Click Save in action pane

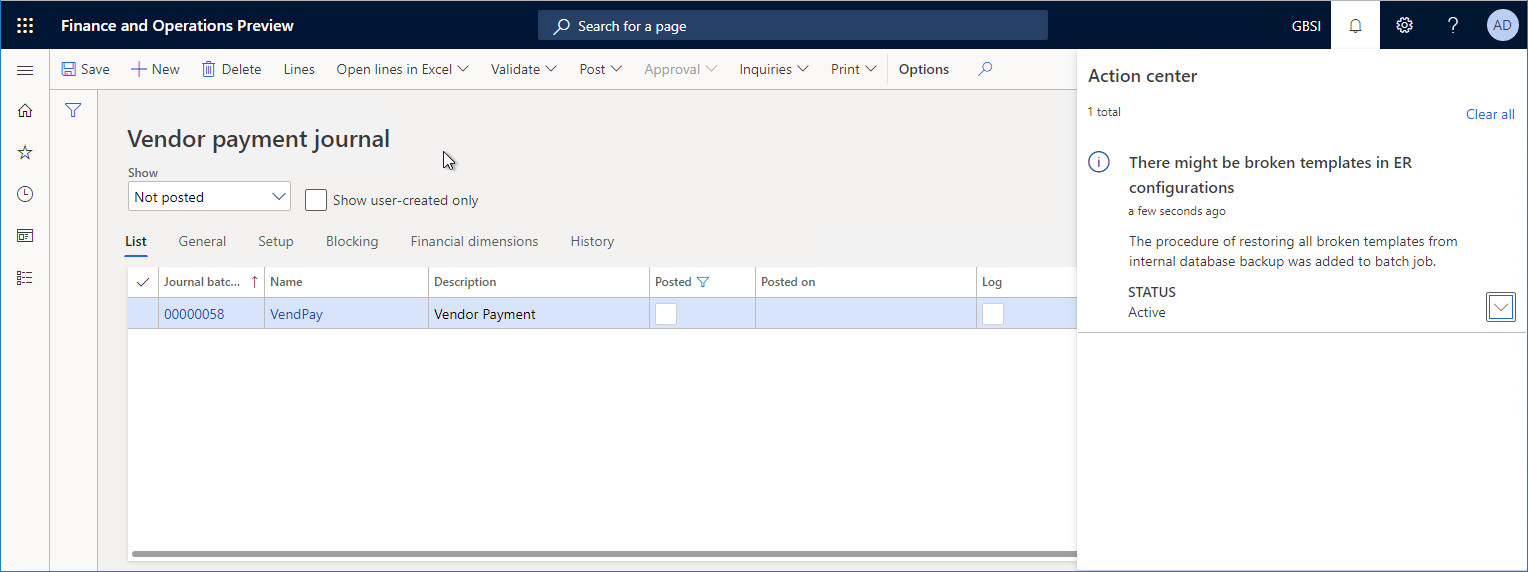coord(85,69)
